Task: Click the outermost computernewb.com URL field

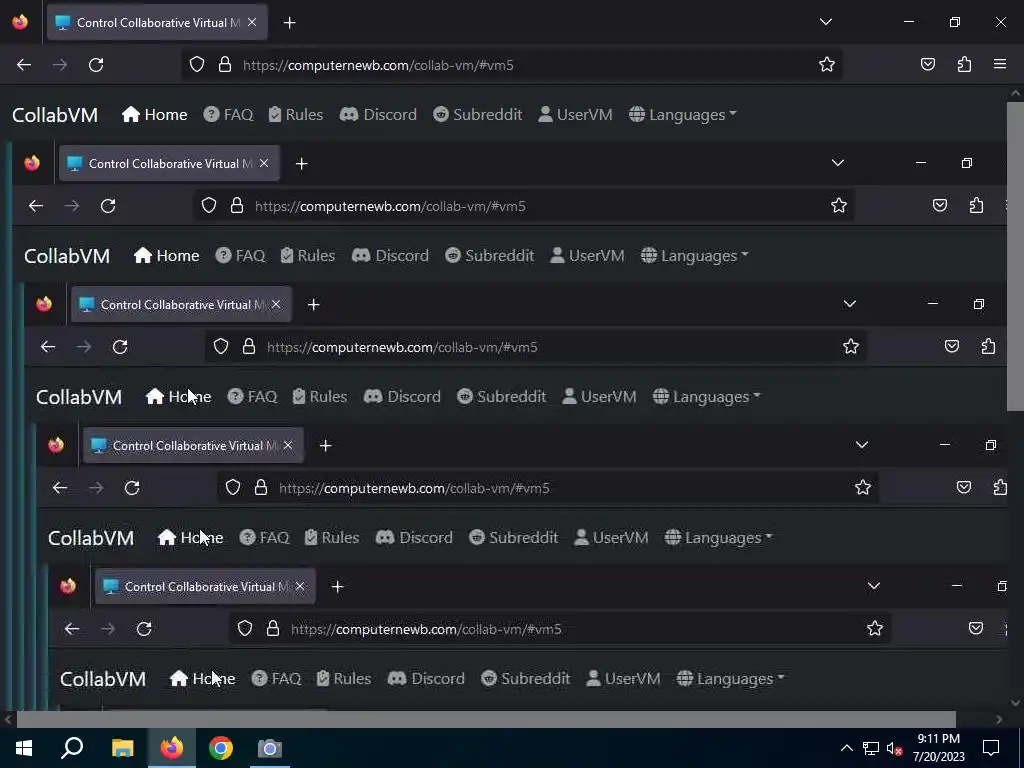Action: click(x=513, y=65)
